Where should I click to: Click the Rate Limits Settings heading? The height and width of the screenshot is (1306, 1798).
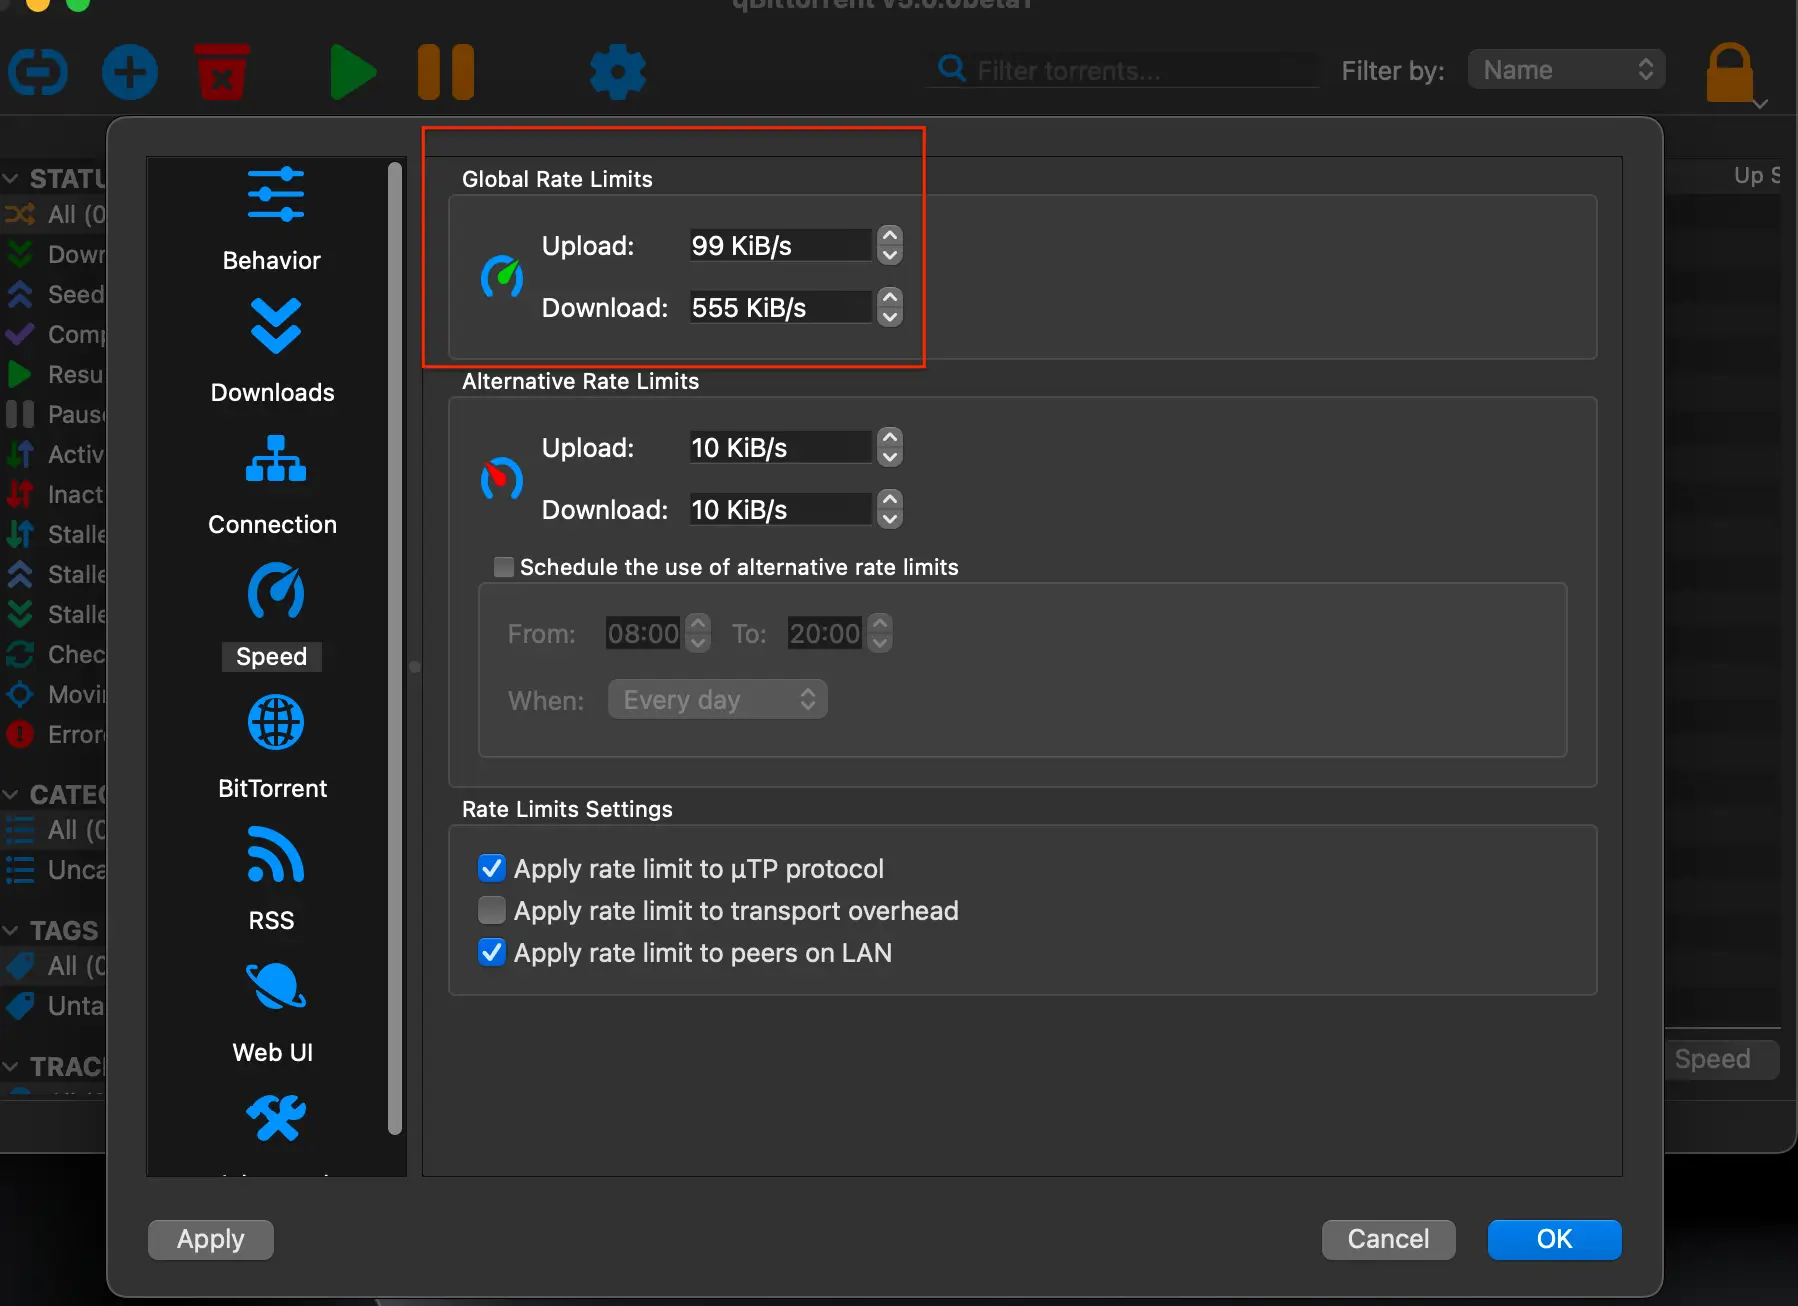pyautogui.click(x=567, y=809)
